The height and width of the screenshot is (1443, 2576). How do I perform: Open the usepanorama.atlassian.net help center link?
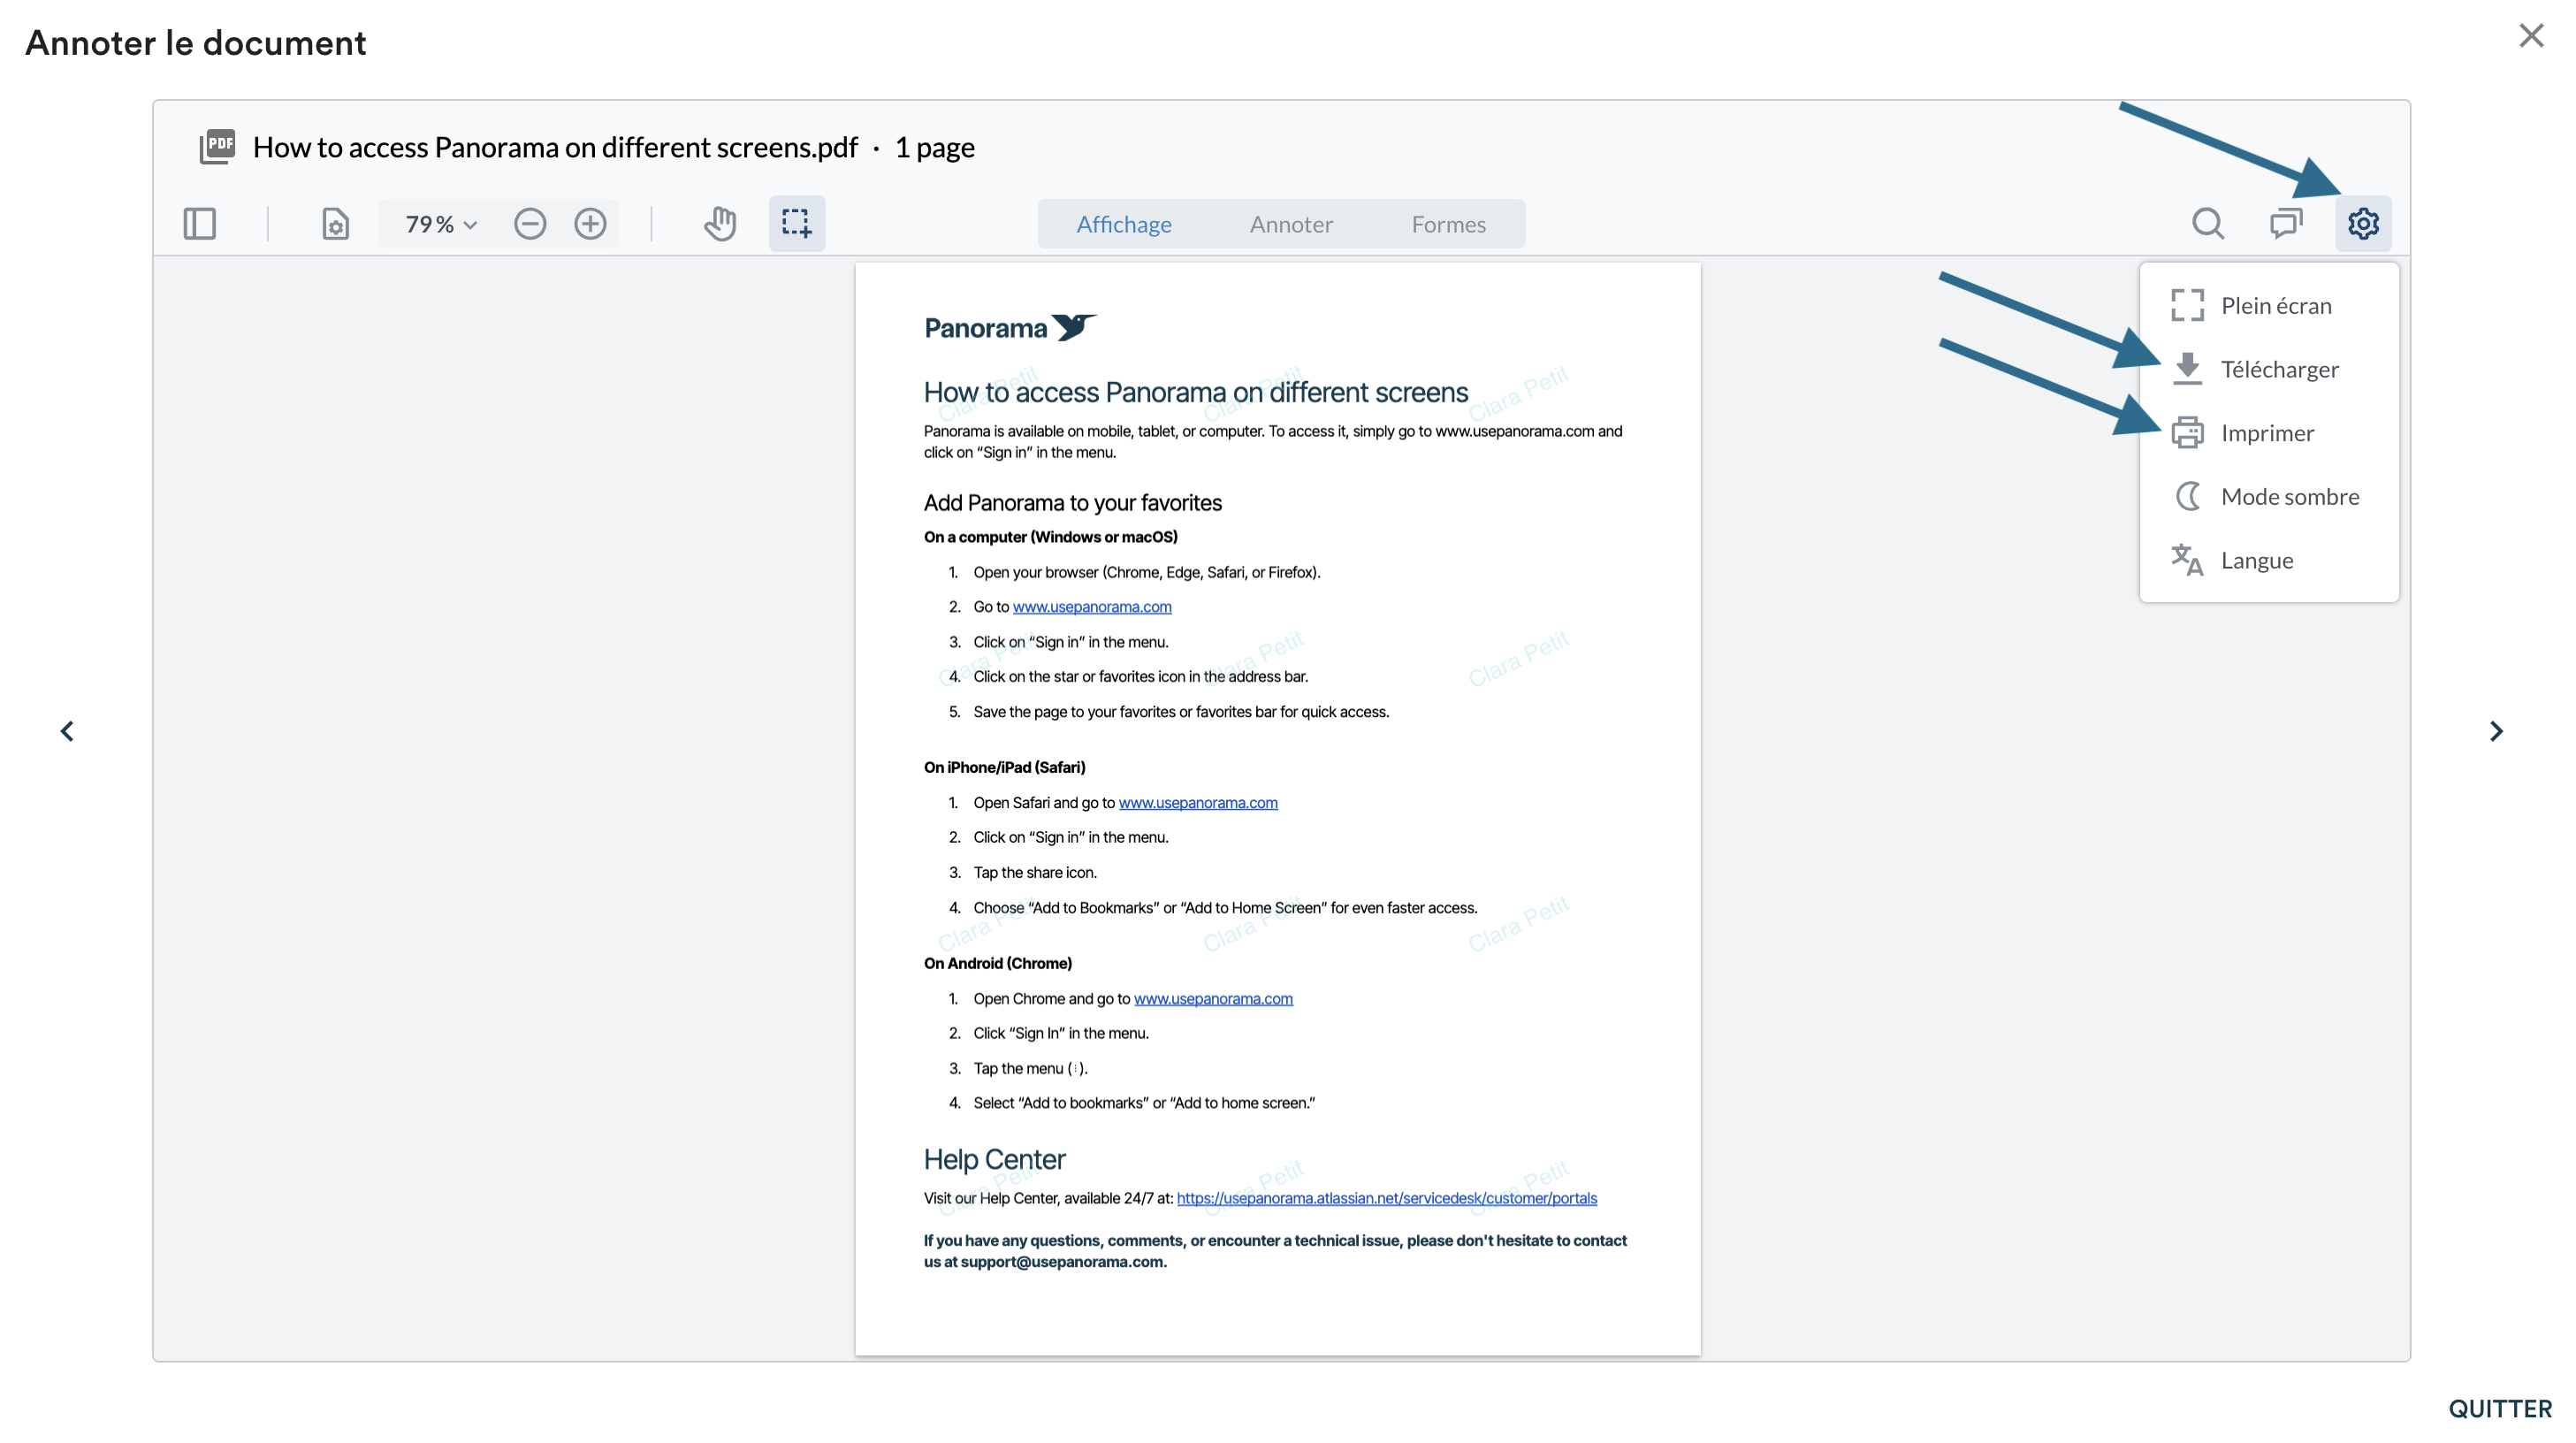(1386, 1198)
